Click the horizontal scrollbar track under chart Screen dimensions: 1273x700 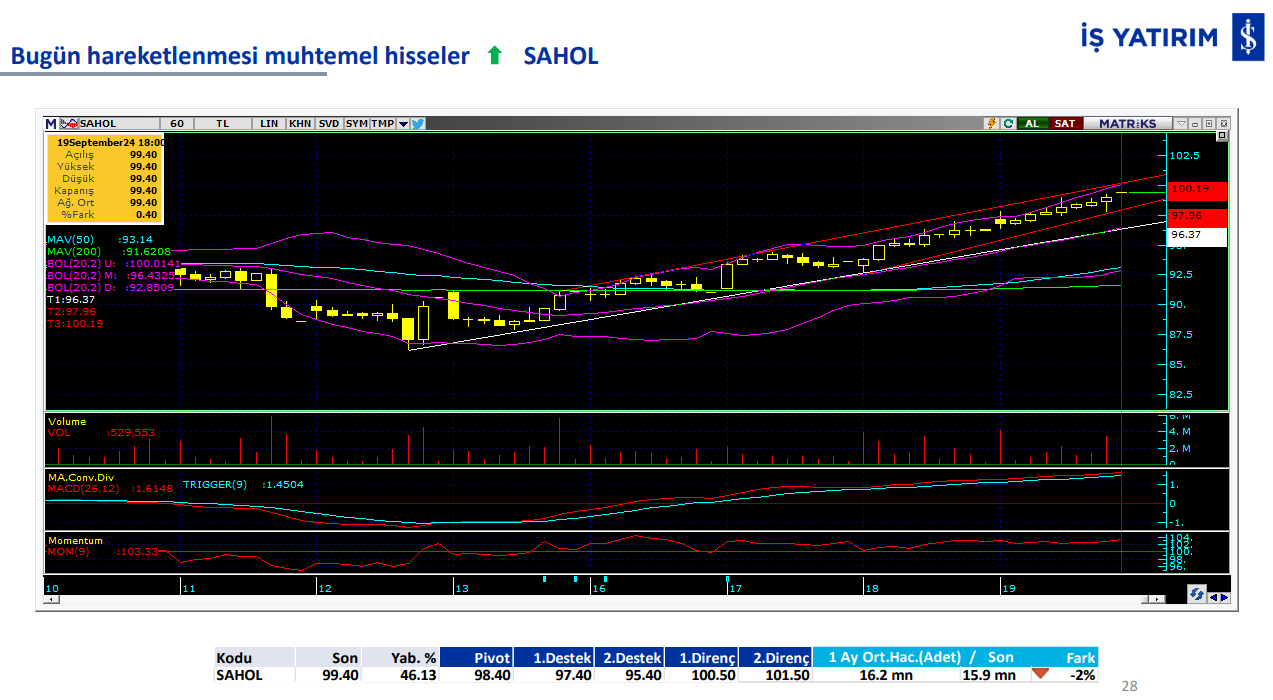600,599
